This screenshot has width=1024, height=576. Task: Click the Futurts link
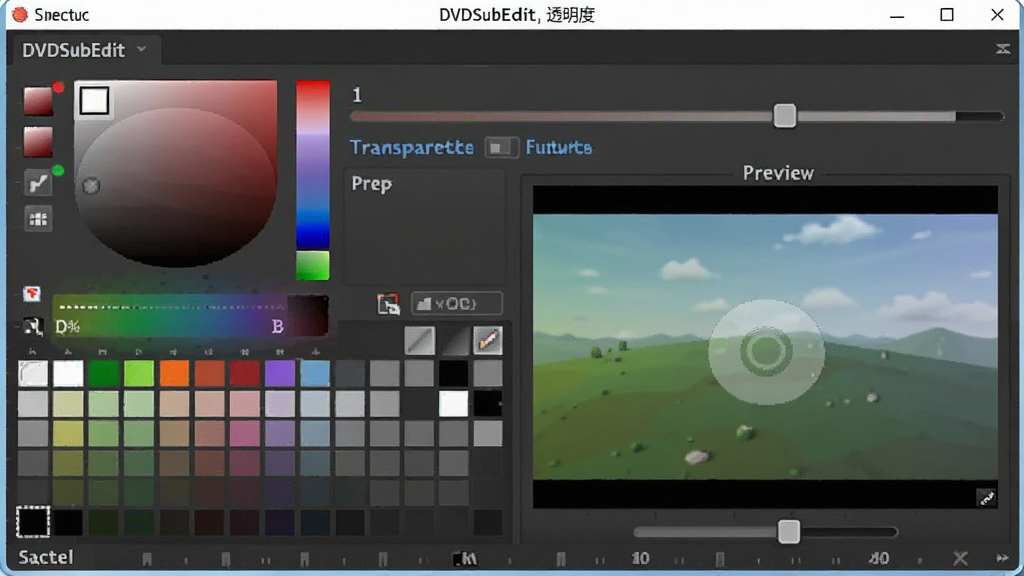(559, 148)
